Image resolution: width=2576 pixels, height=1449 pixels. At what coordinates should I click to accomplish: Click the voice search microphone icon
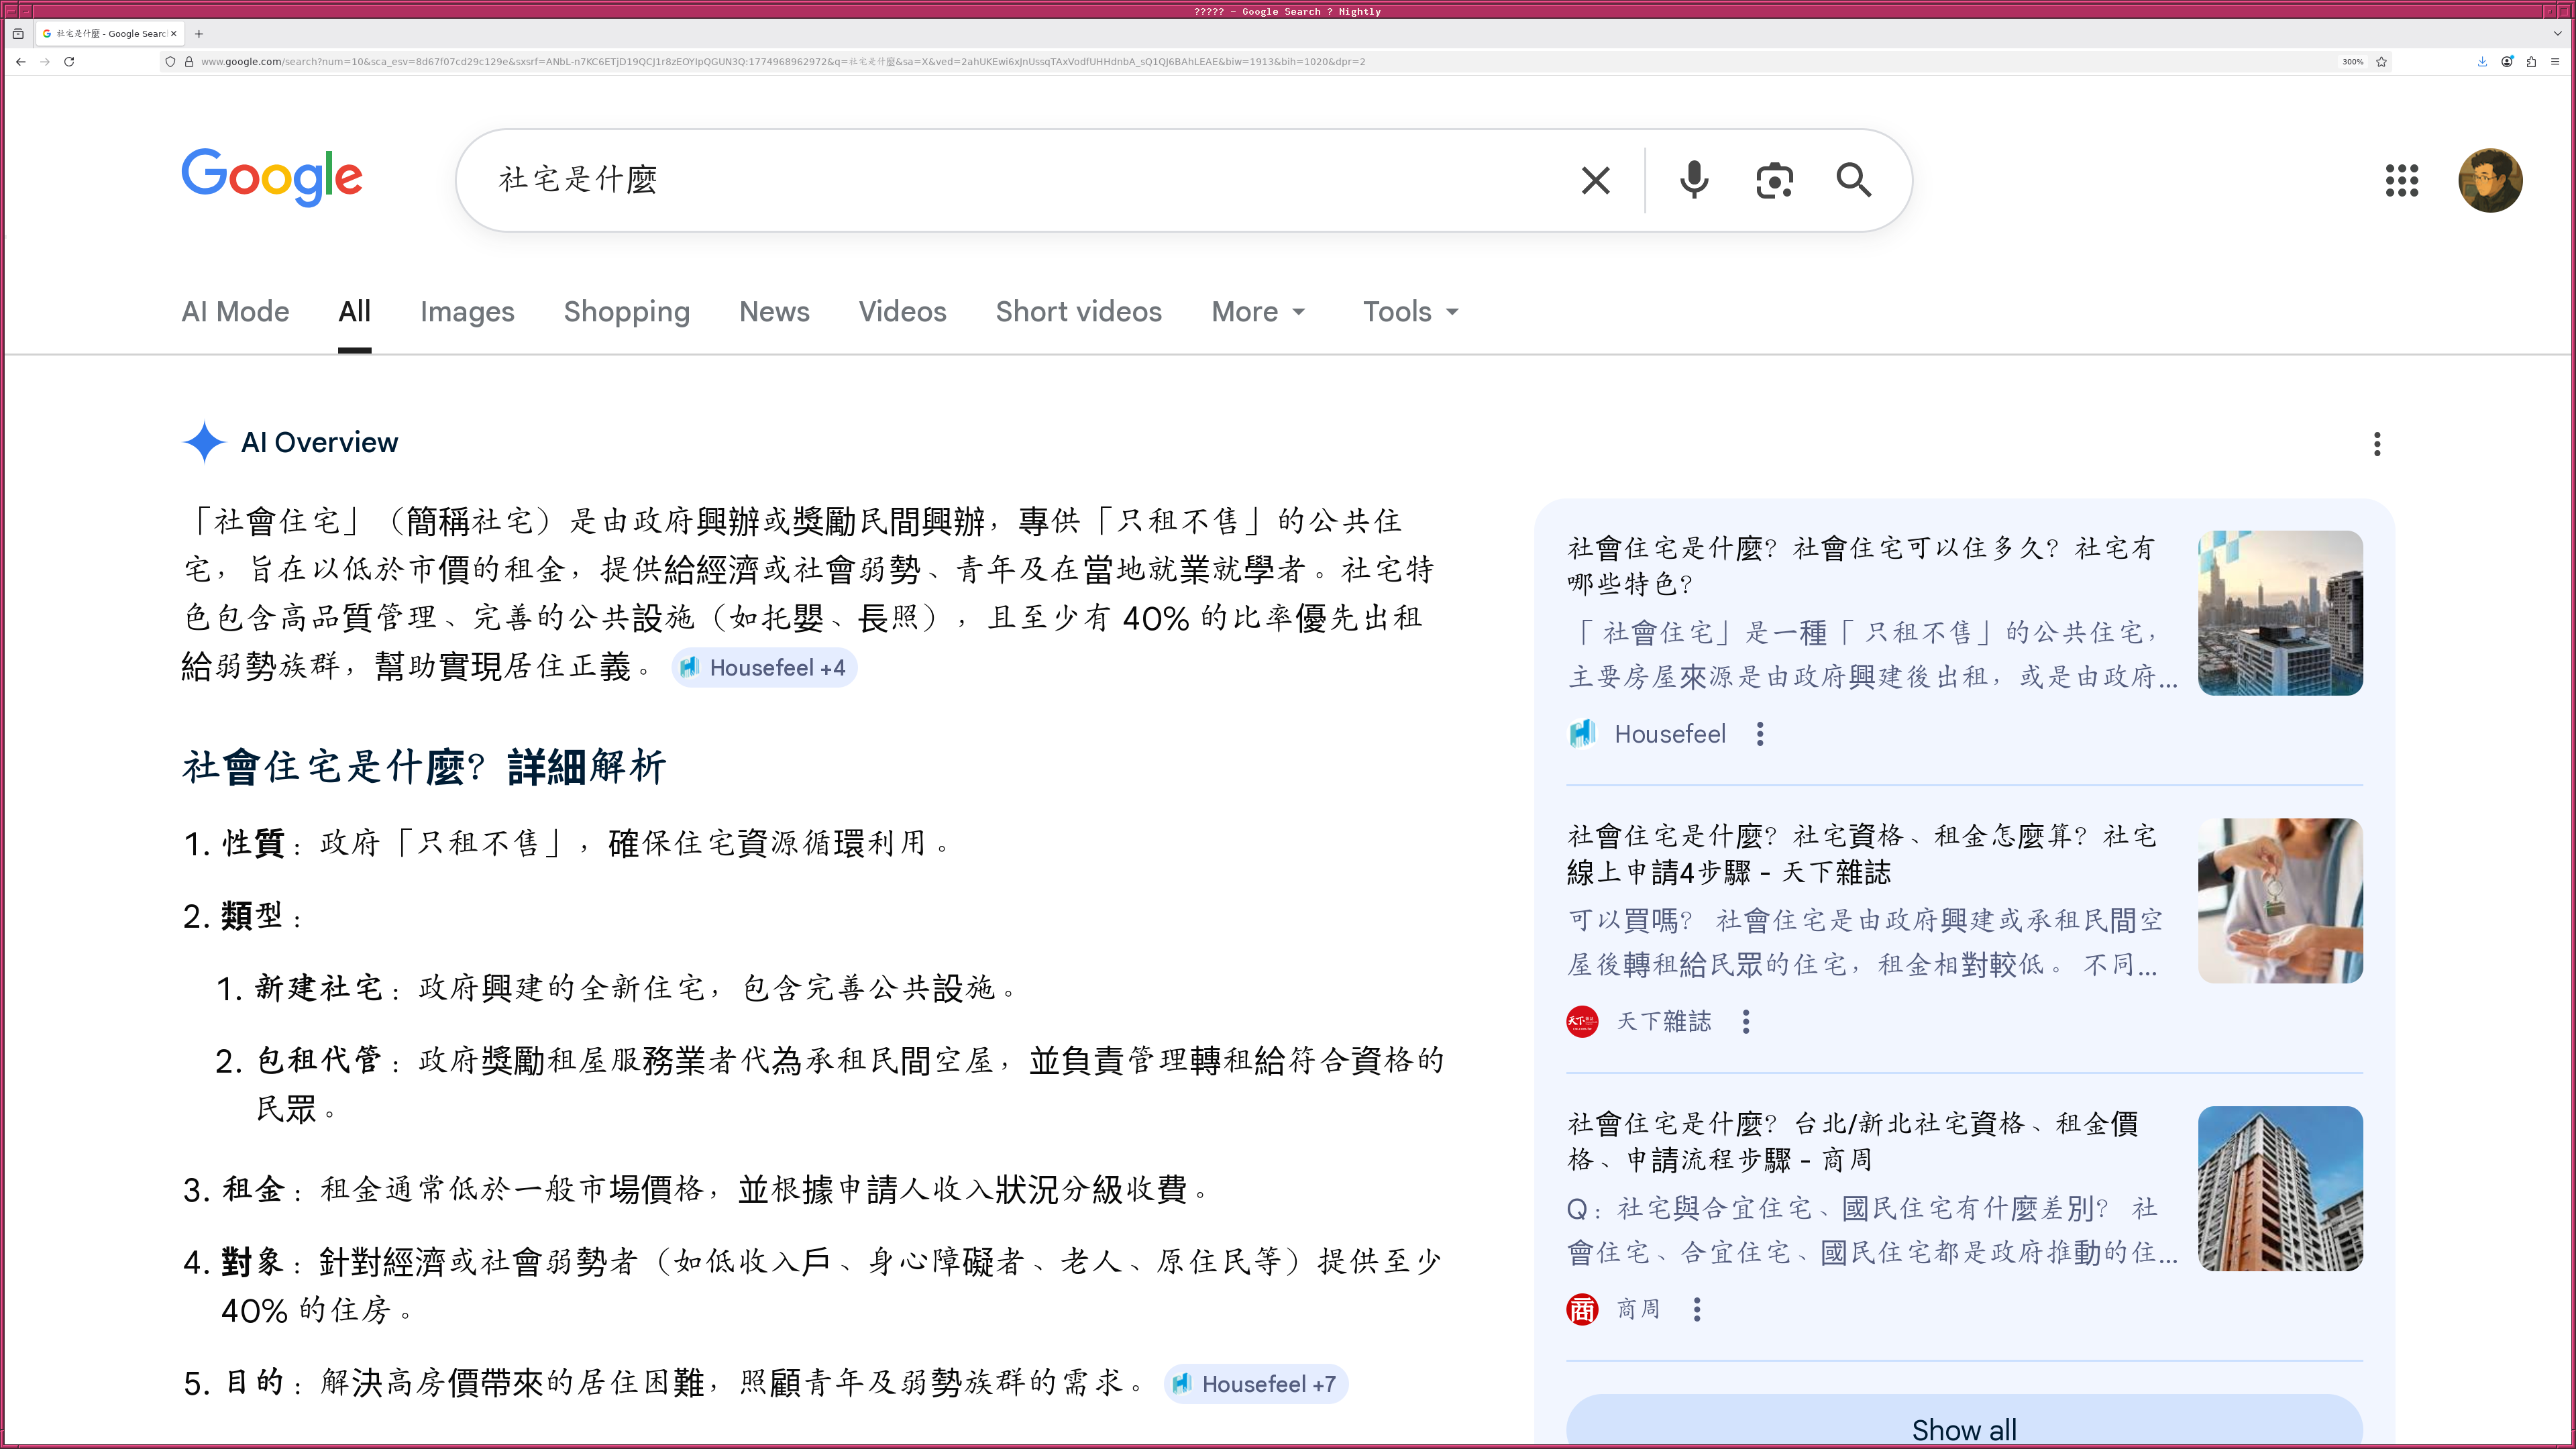(1693, 180)
